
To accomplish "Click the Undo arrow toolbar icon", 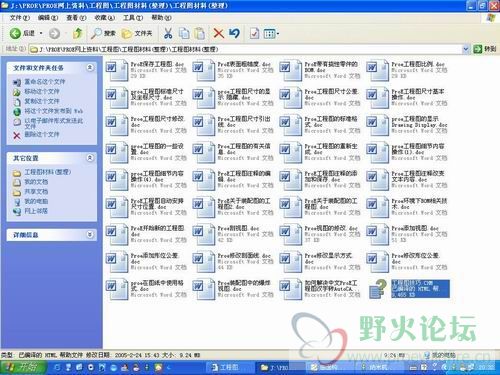I will 234,33.
